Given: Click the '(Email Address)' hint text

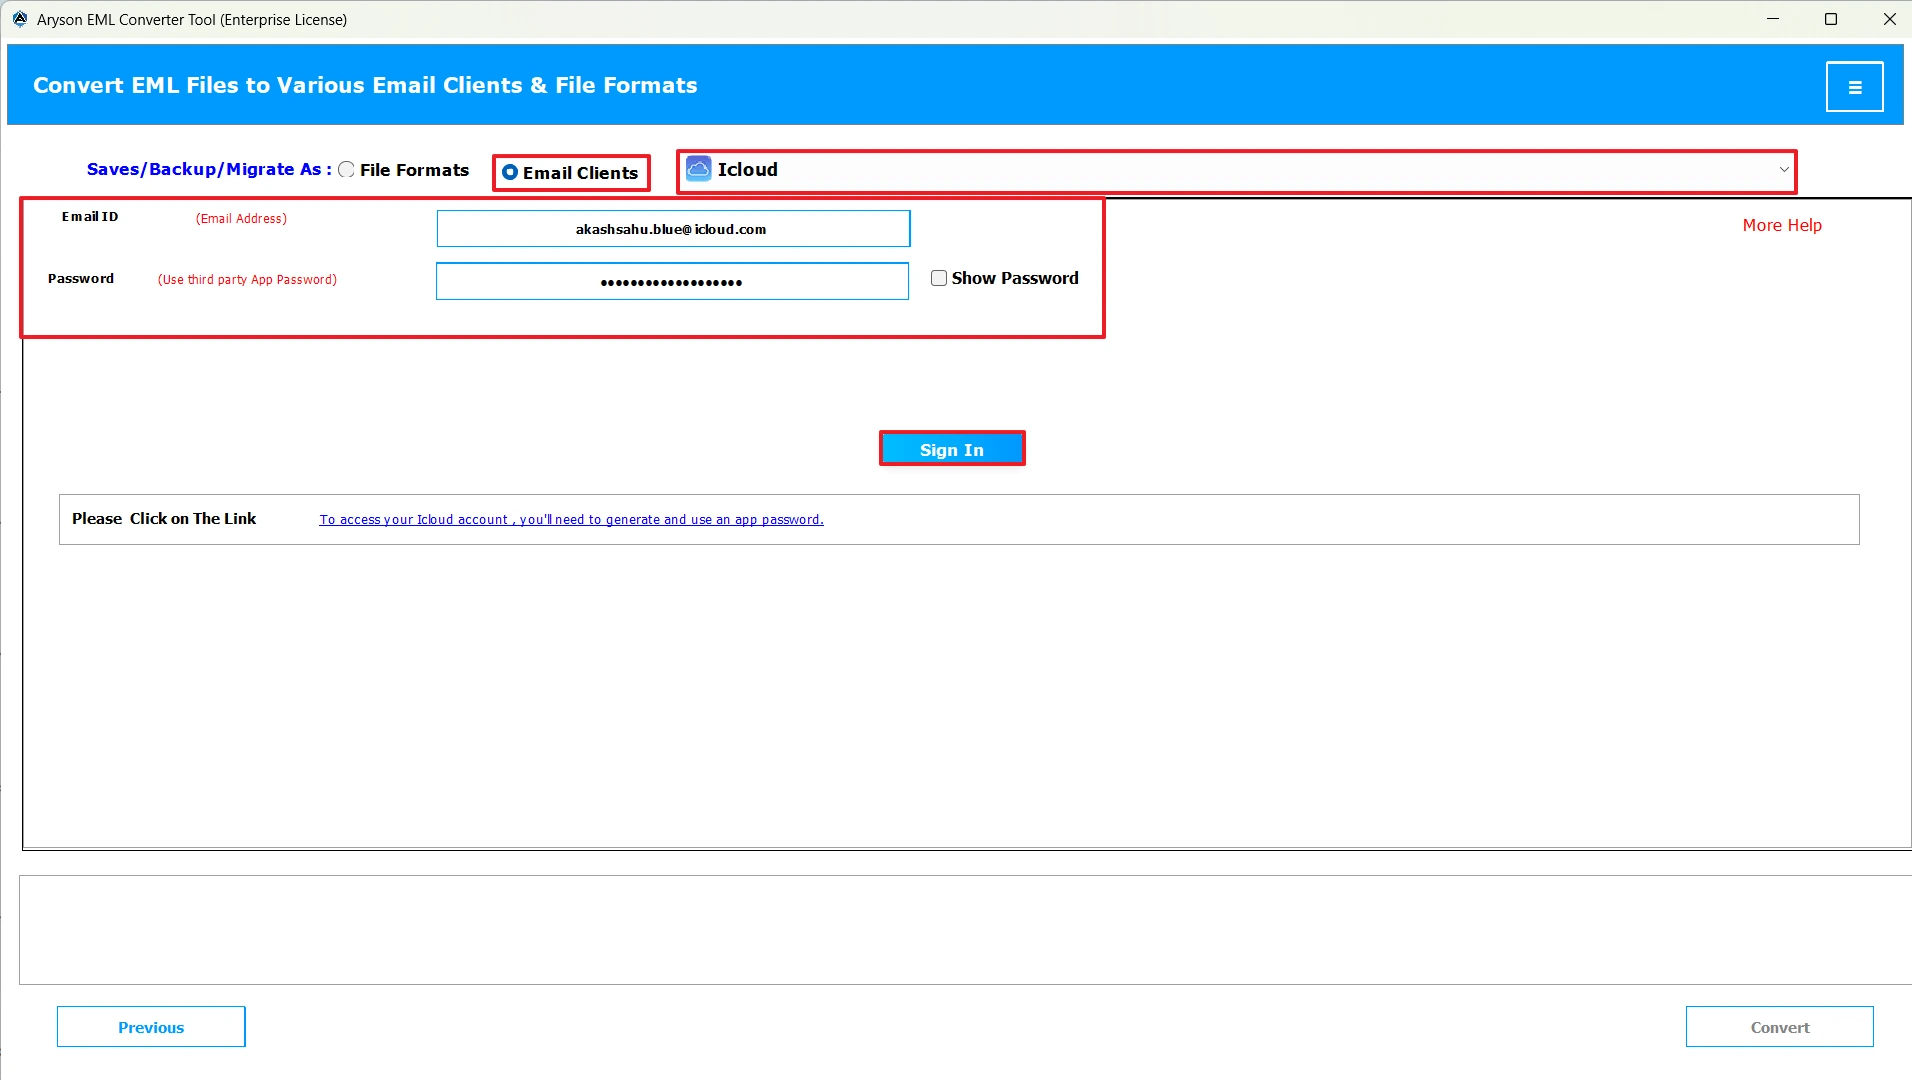Looking at the screenshot, I should [x=241, y=218].
